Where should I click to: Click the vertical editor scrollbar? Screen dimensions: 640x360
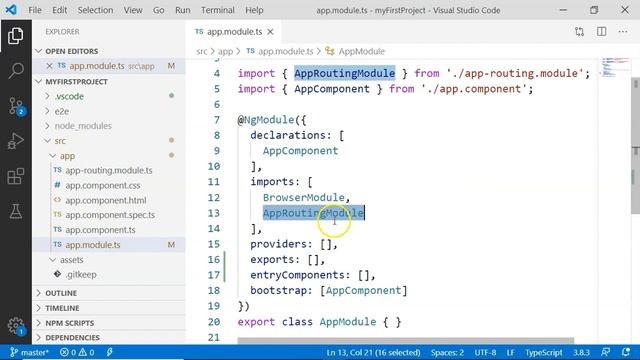pos(636,145)
